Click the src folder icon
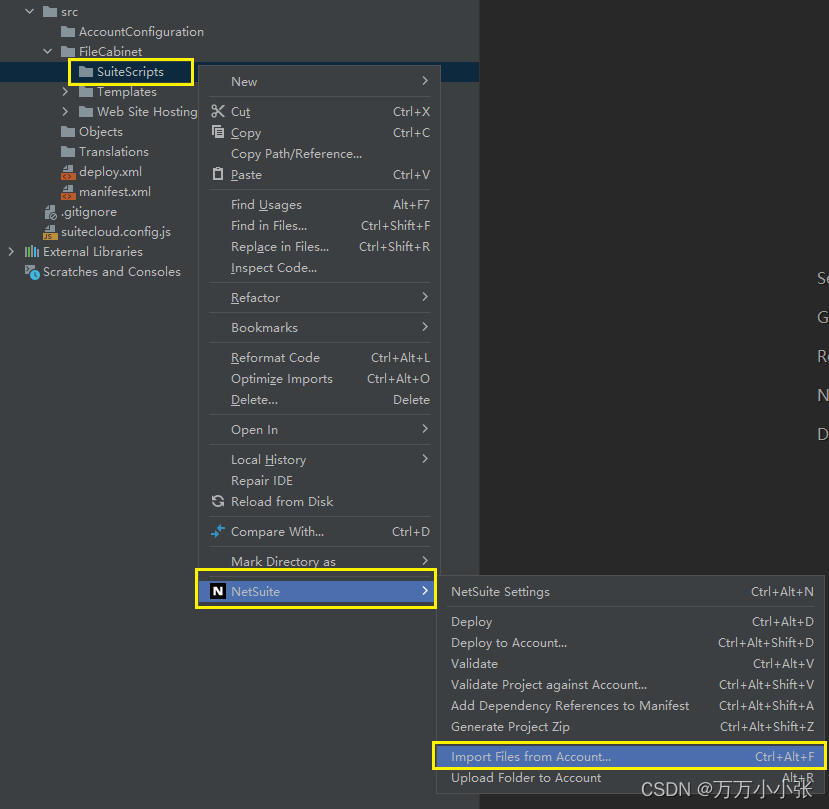Viewport: 829px width, 809px height. [x=50, y=12]
